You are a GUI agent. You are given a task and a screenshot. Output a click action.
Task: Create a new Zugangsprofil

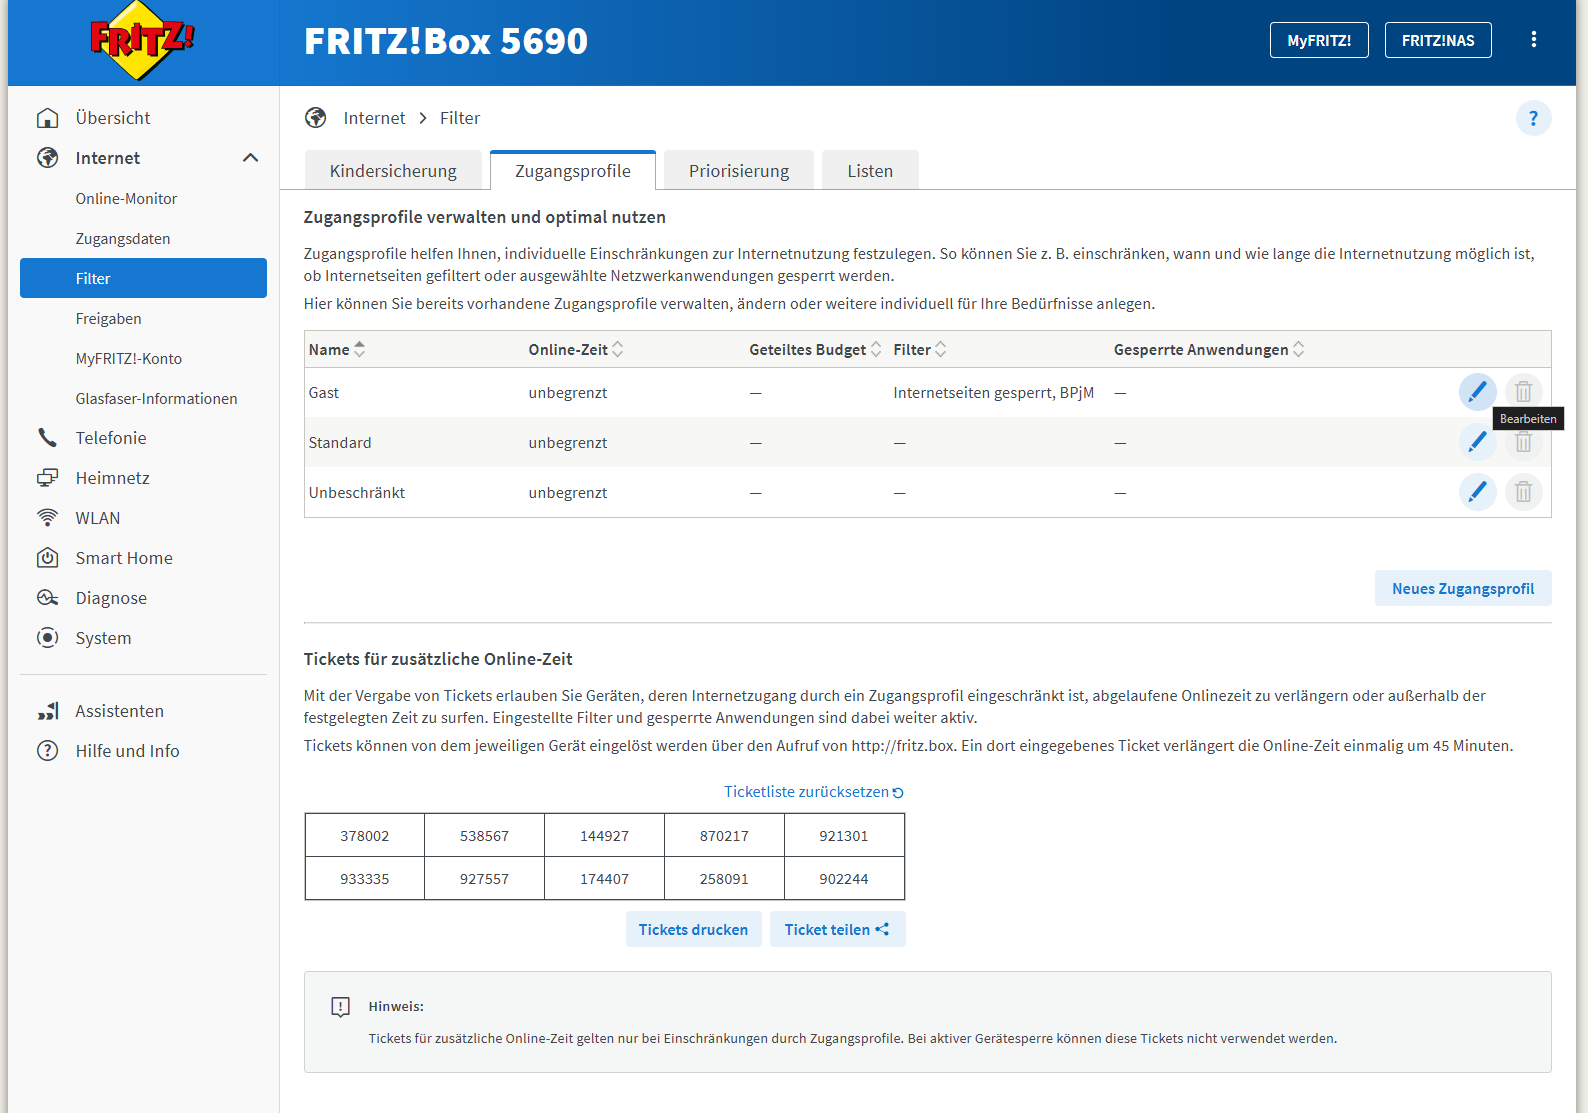click(1462, 589)
